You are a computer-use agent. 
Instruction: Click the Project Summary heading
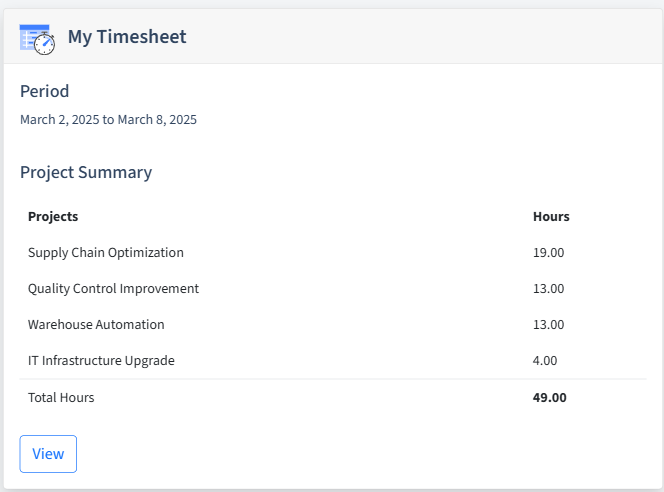pyautogui.click(x=86, y=172)
